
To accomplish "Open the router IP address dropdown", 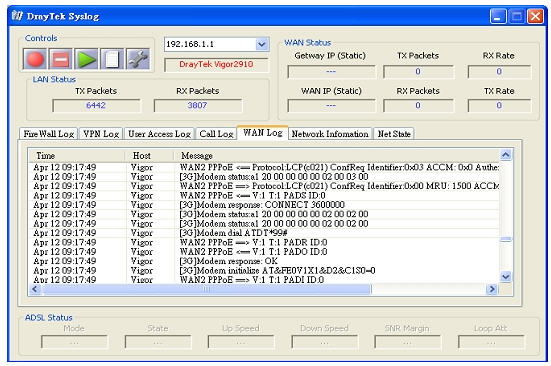I will click(x=261, y=44).
